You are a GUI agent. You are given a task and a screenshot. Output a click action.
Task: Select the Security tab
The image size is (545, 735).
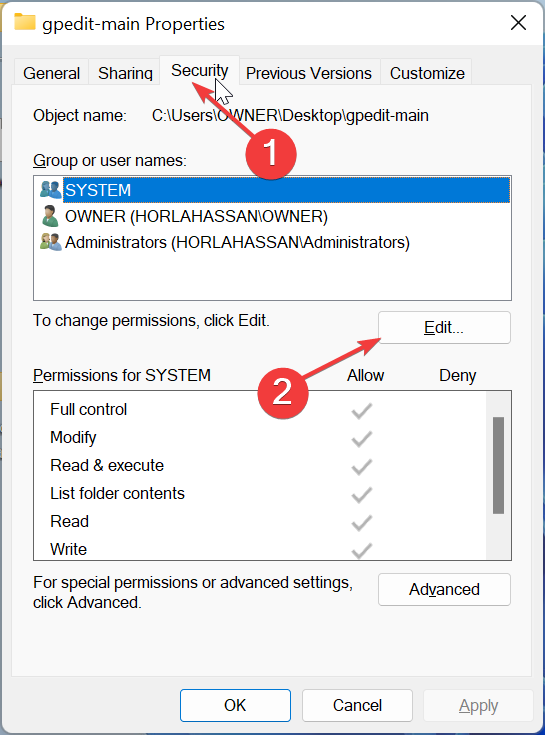200,71
